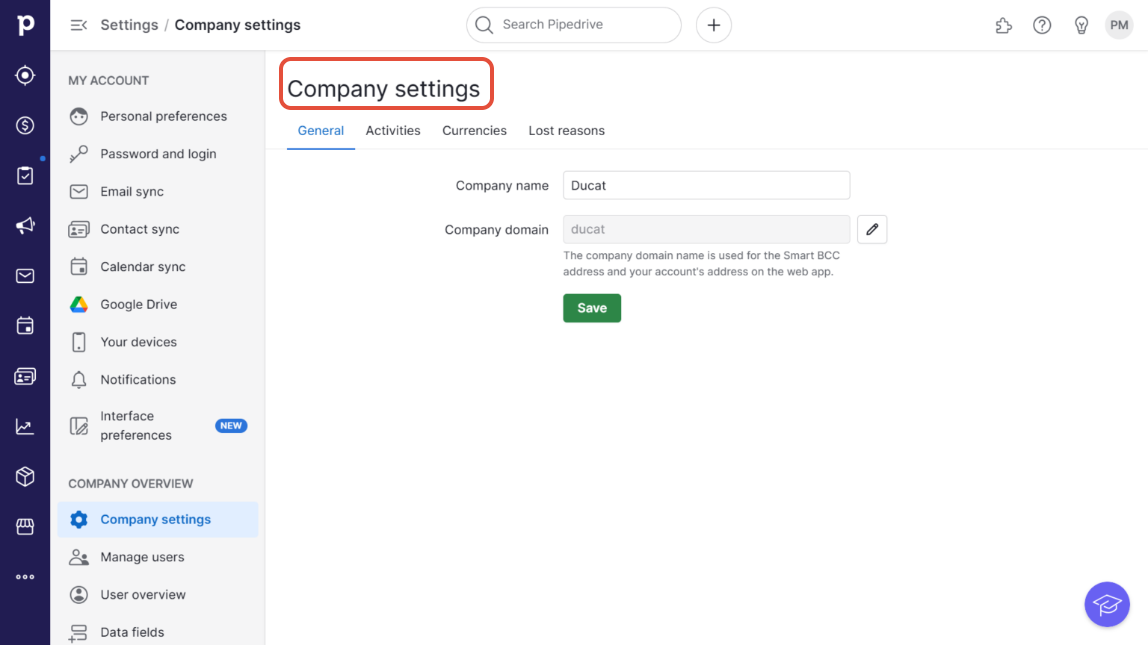
Task: Click the green Save button
Action: tap(592, 308)
